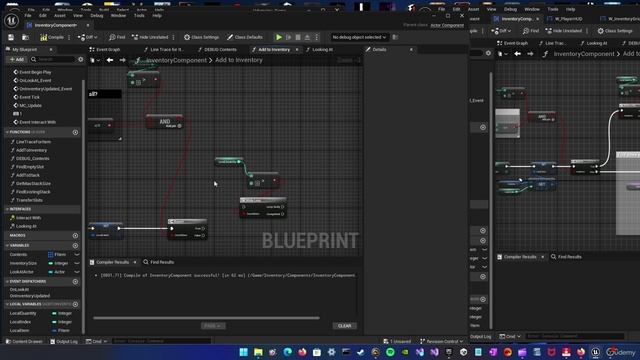Navigate forward with the right arrow
This screenshot has height=360, width=640.
[122, 60]
